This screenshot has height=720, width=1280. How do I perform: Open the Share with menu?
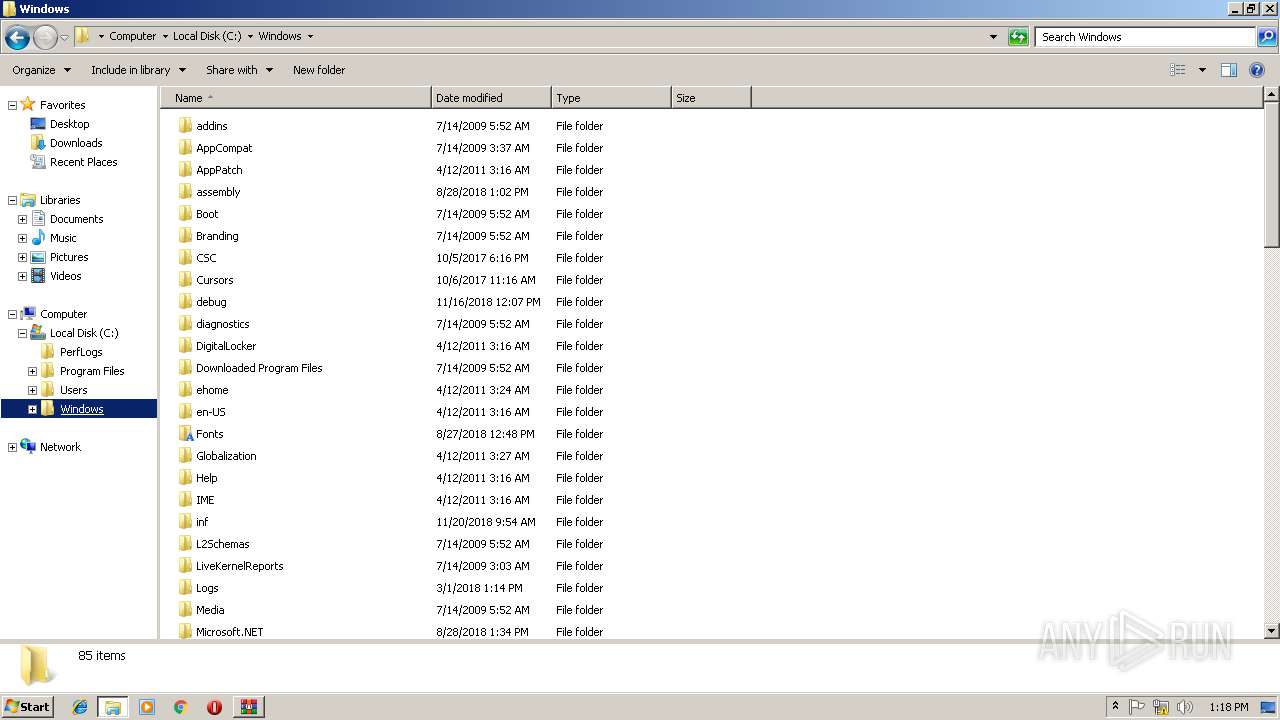240,70
